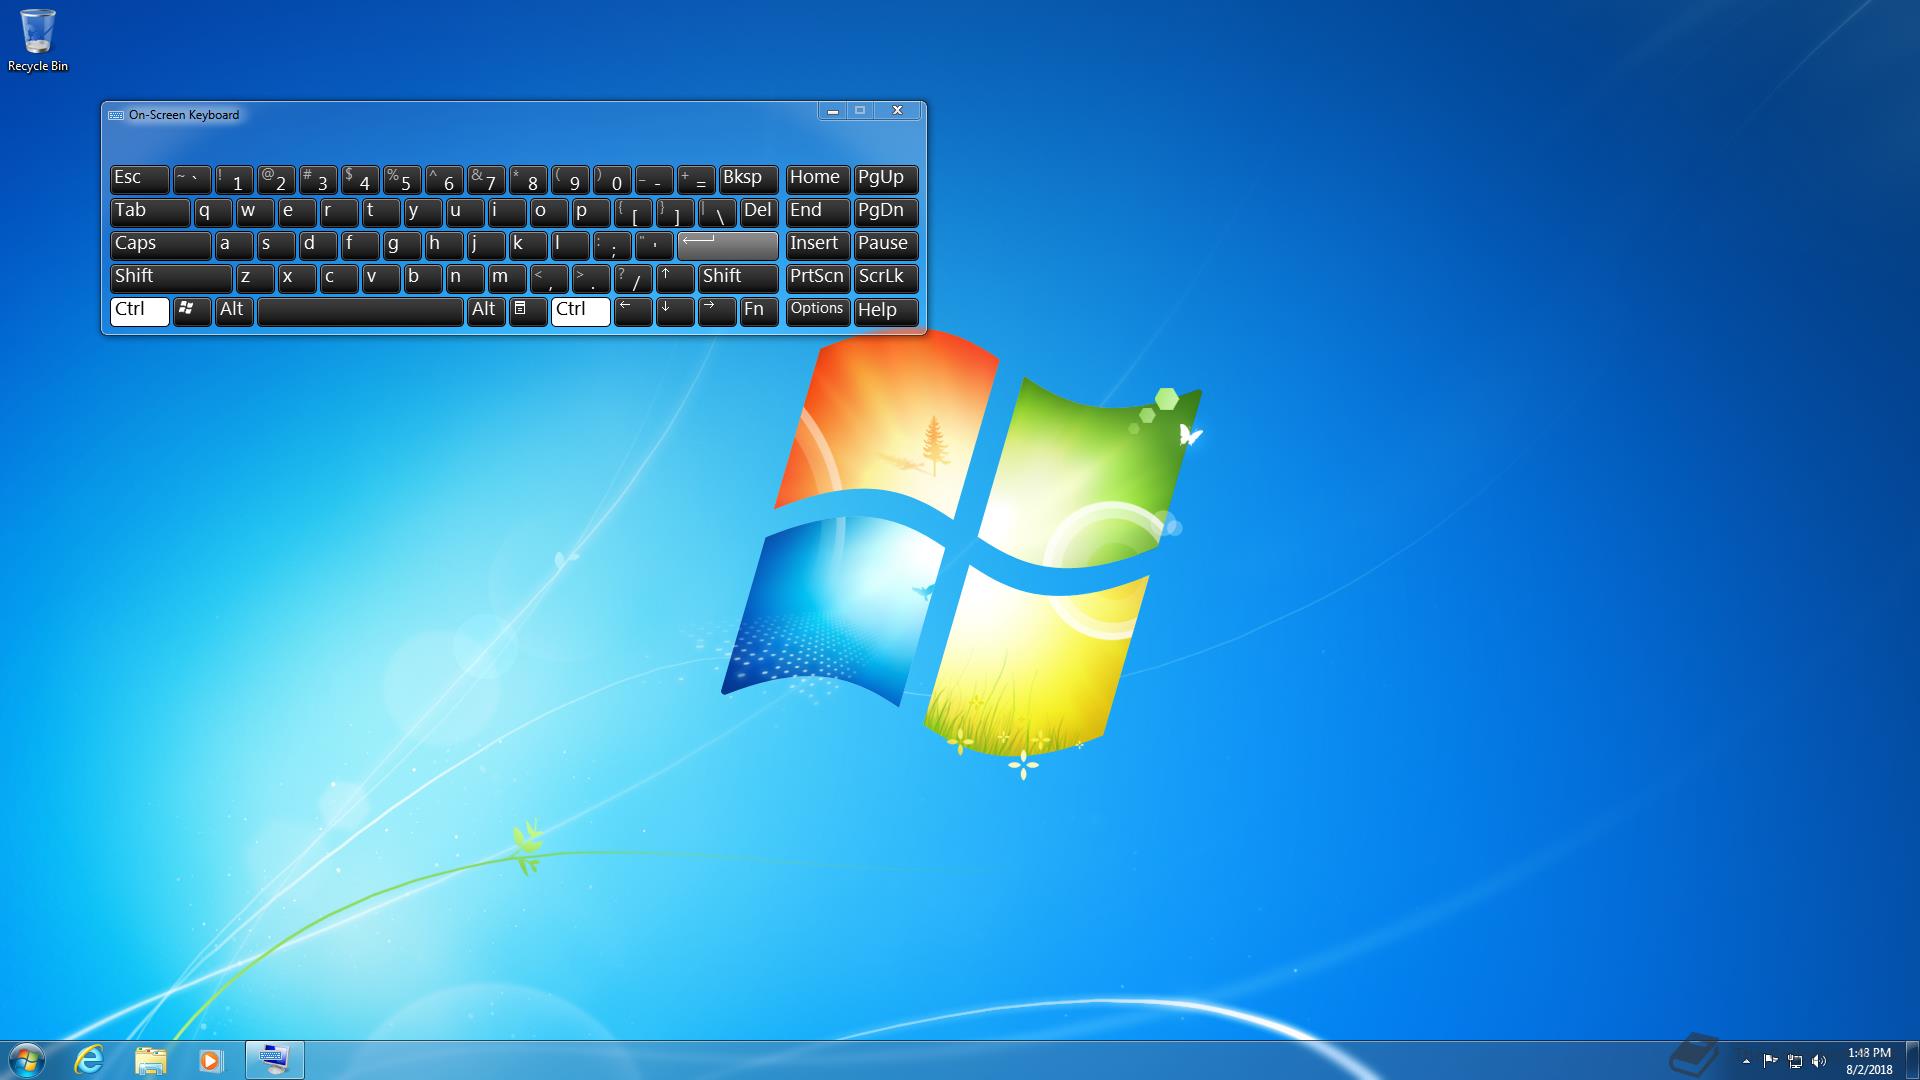This screenshot has height=1080, width=1920.
Task: Click the PrtScn key
Action: 815,276
